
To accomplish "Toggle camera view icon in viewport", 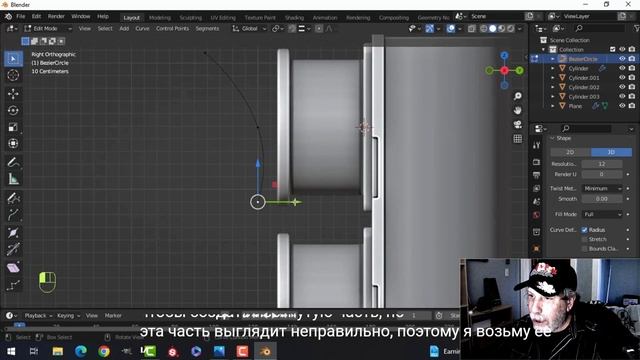I will click(518, 124).
